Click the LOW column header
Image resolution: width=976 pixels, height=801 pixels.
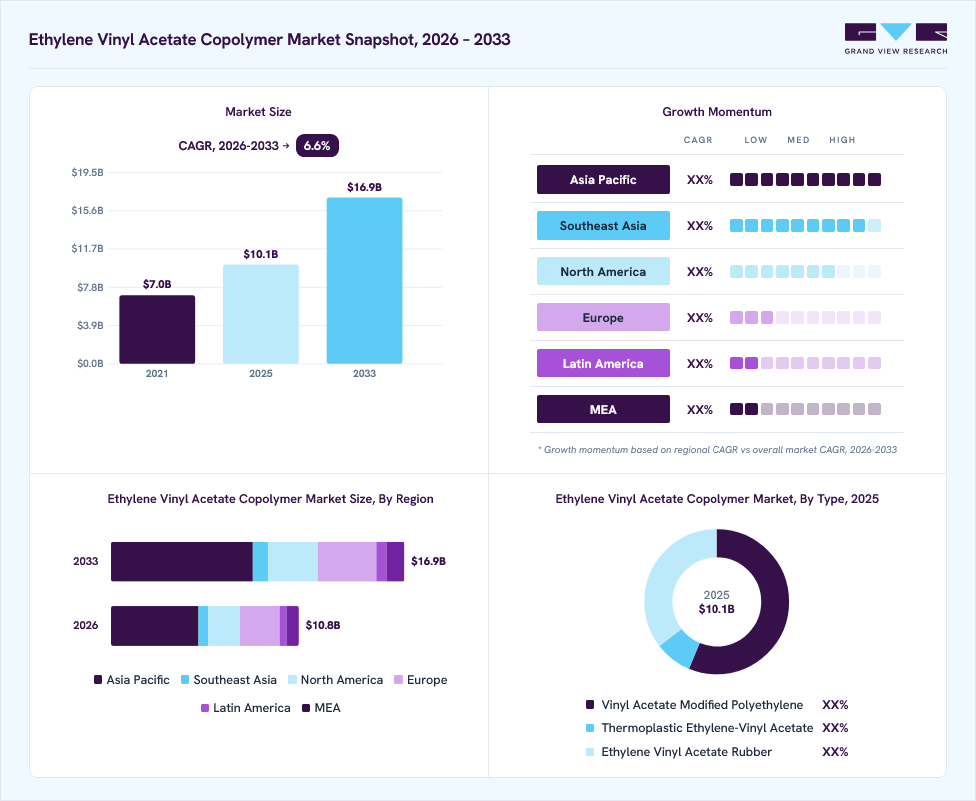pyautogui.click(x=756, y=140)
